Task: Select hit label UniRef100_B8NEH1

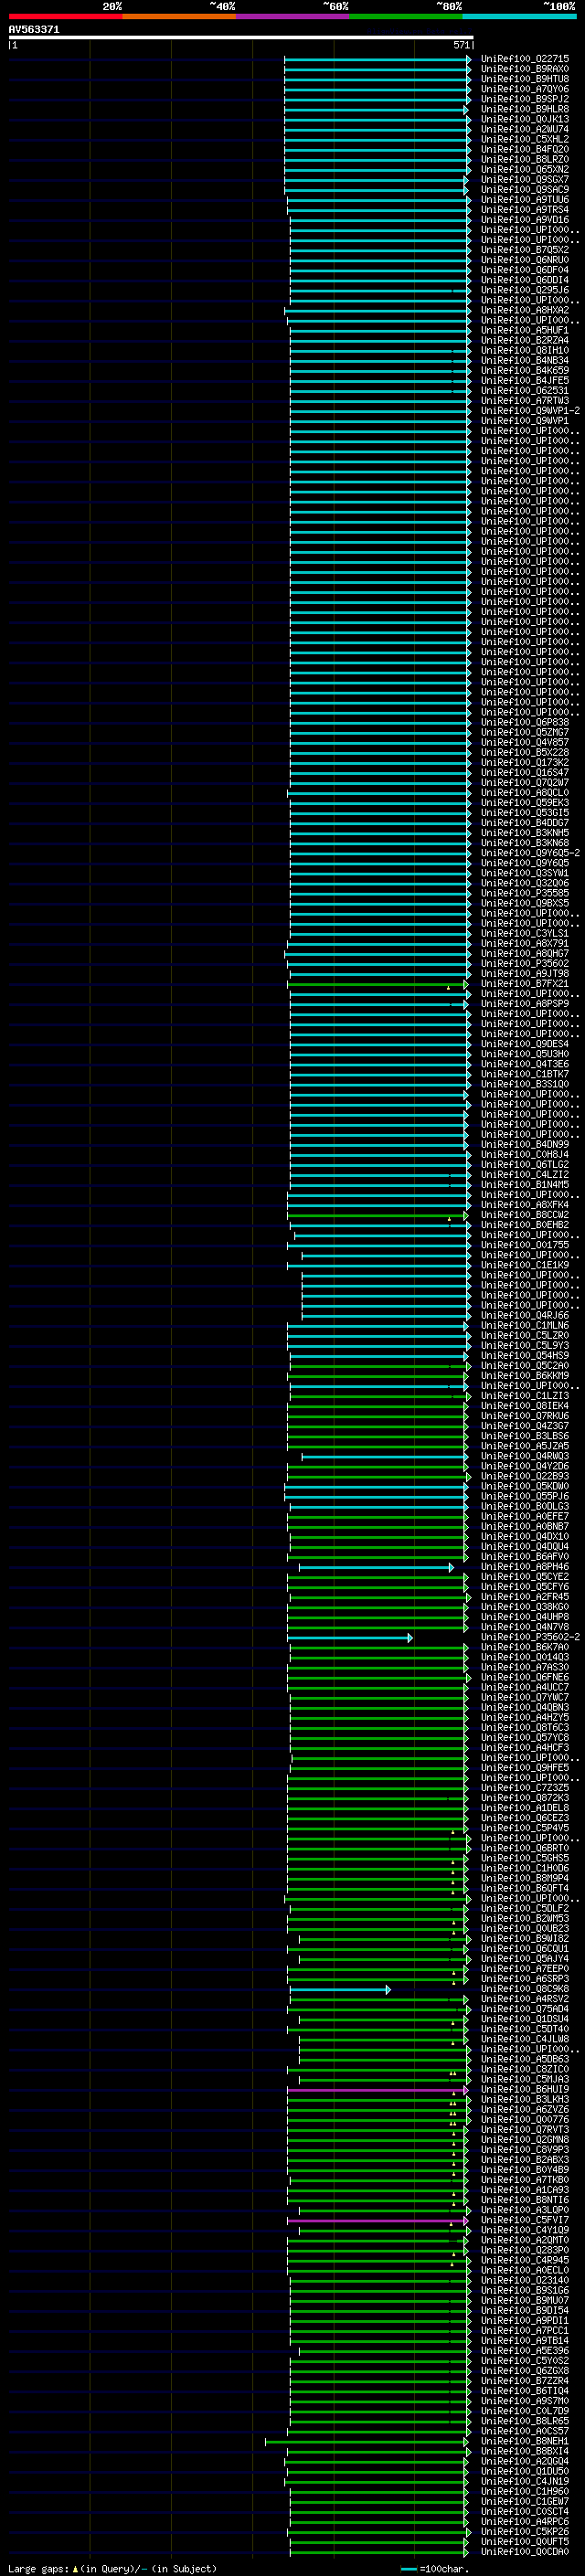Action: 524,2441
